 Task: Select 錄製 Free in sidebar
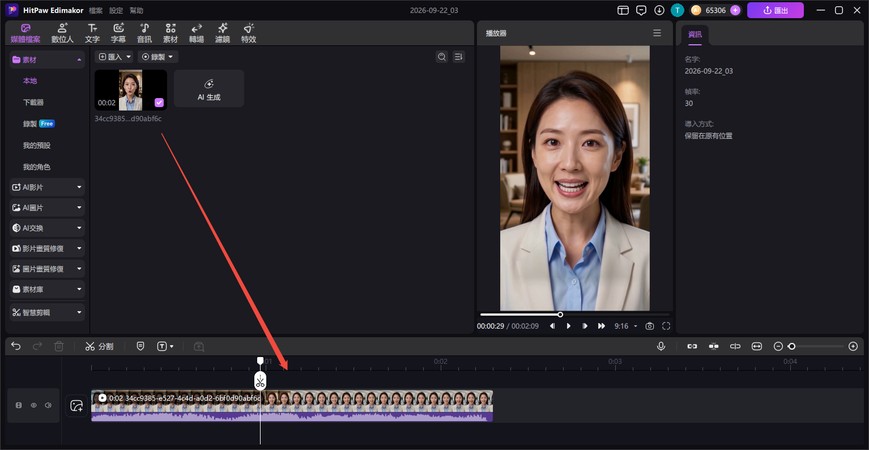pos(39,124)
